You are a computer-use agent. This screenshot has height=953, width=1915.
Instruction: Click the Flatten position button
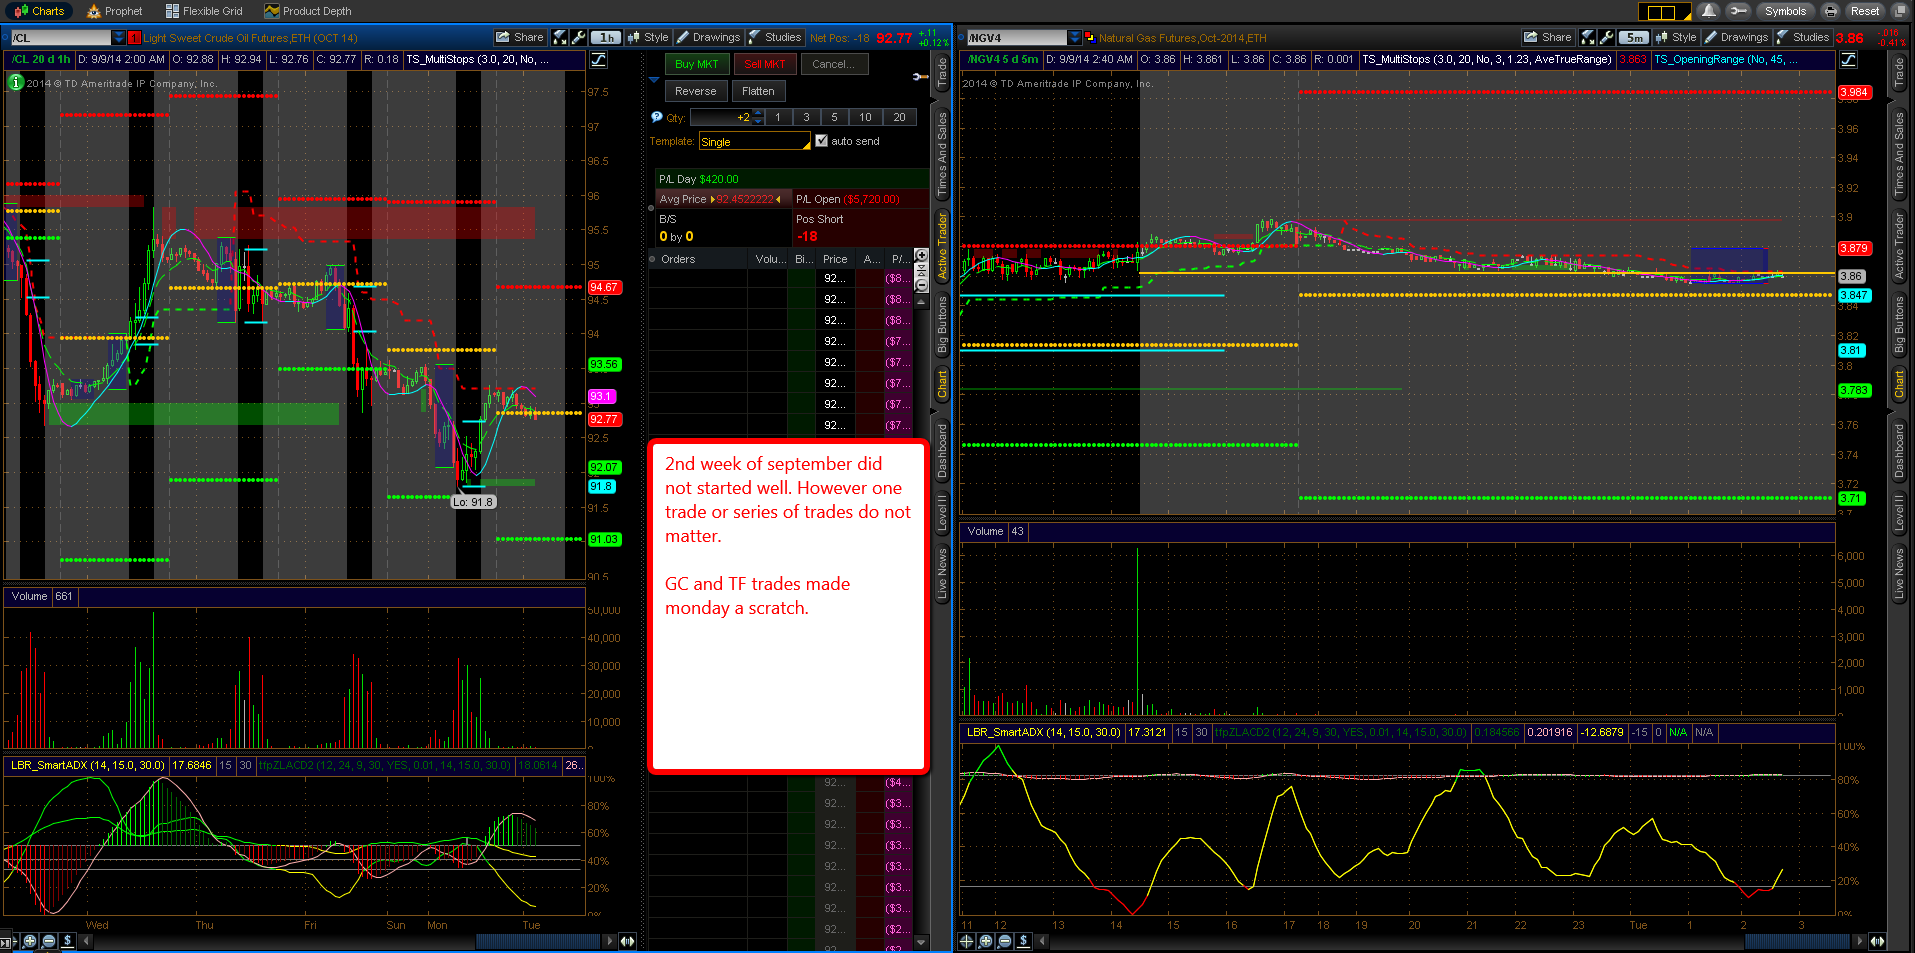758,91
